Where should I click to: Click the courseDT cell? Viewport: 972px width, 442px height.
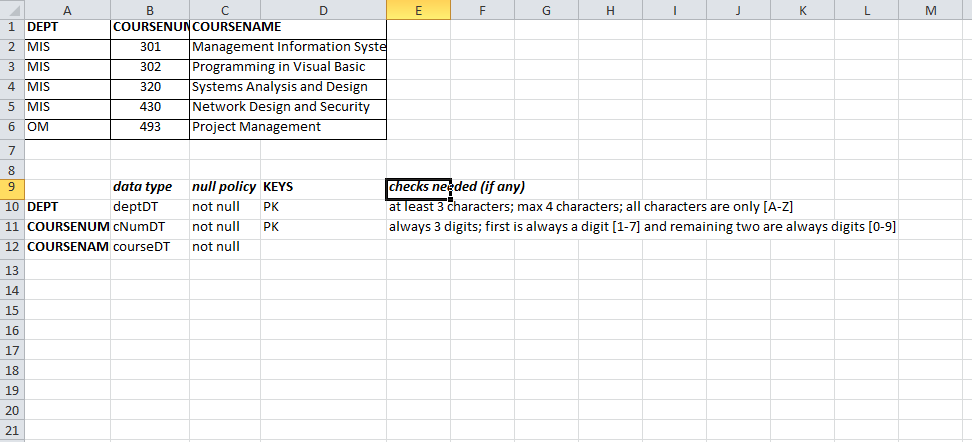click(151, 247)
